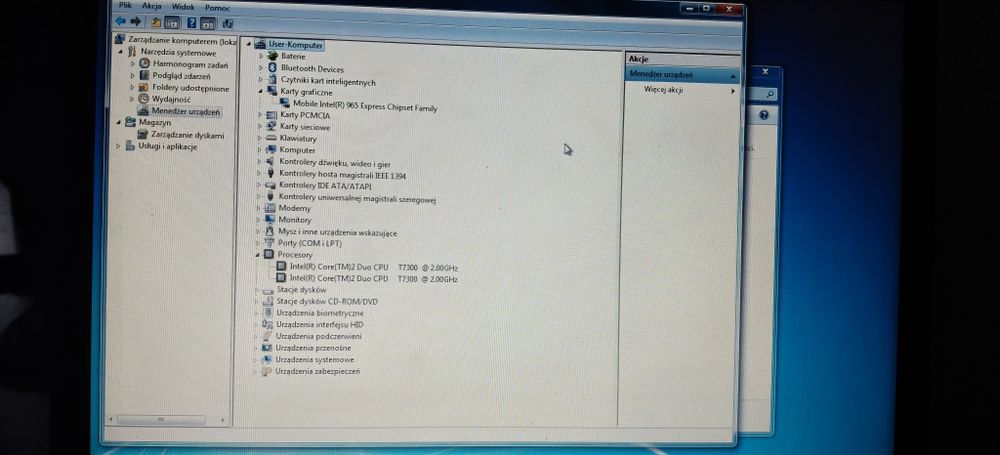The width and height of the screenshot is (1000, 455).
Task: Click the Harmonogram zadań clock icon
Action: (144, 64)
